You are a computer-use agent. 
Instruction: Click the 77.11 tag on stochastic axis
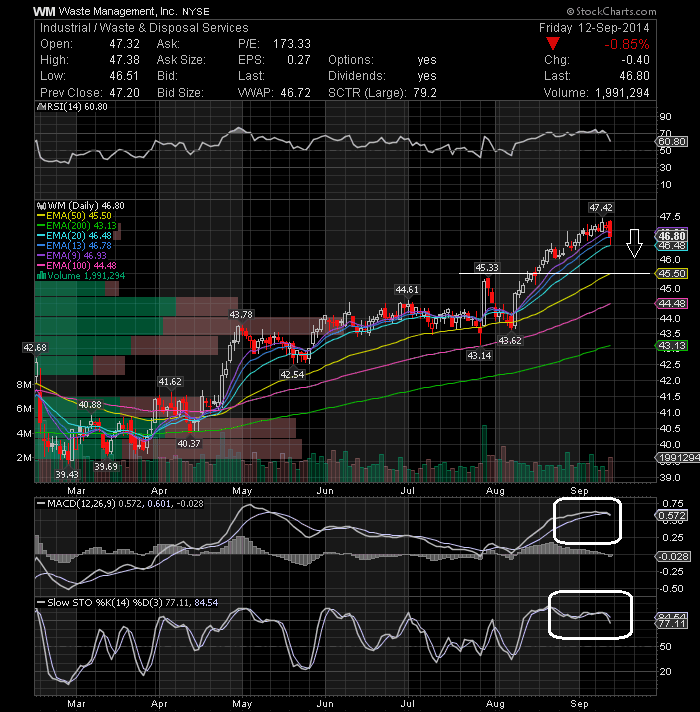(x=672, y=624)
